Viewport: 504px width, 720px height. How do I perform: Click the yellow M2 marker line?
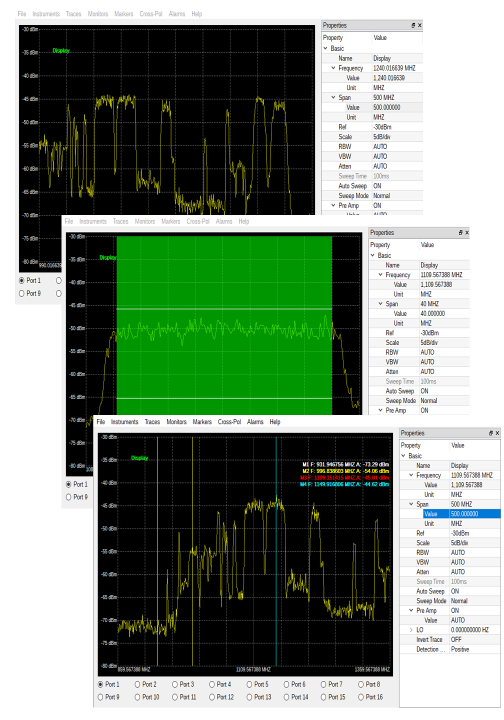[x=192, y=551]
